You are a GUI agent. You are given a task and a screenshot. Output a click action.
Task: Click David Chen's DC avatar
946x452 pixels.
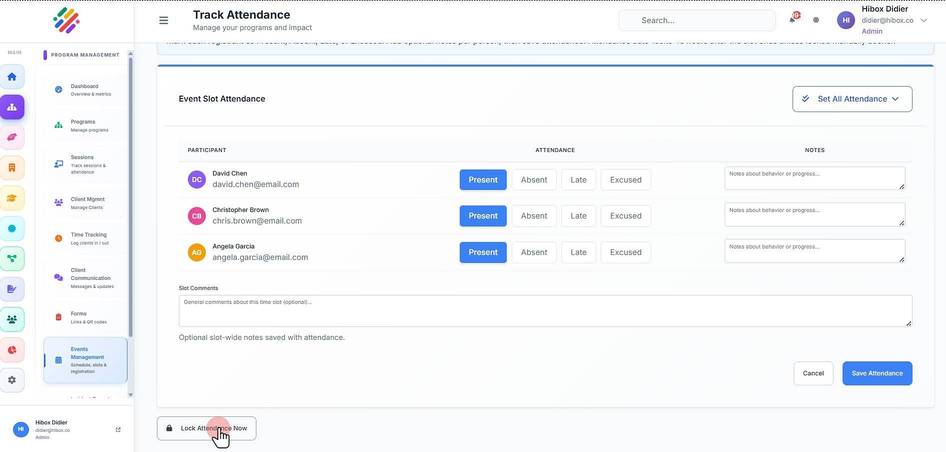(197, 179)
